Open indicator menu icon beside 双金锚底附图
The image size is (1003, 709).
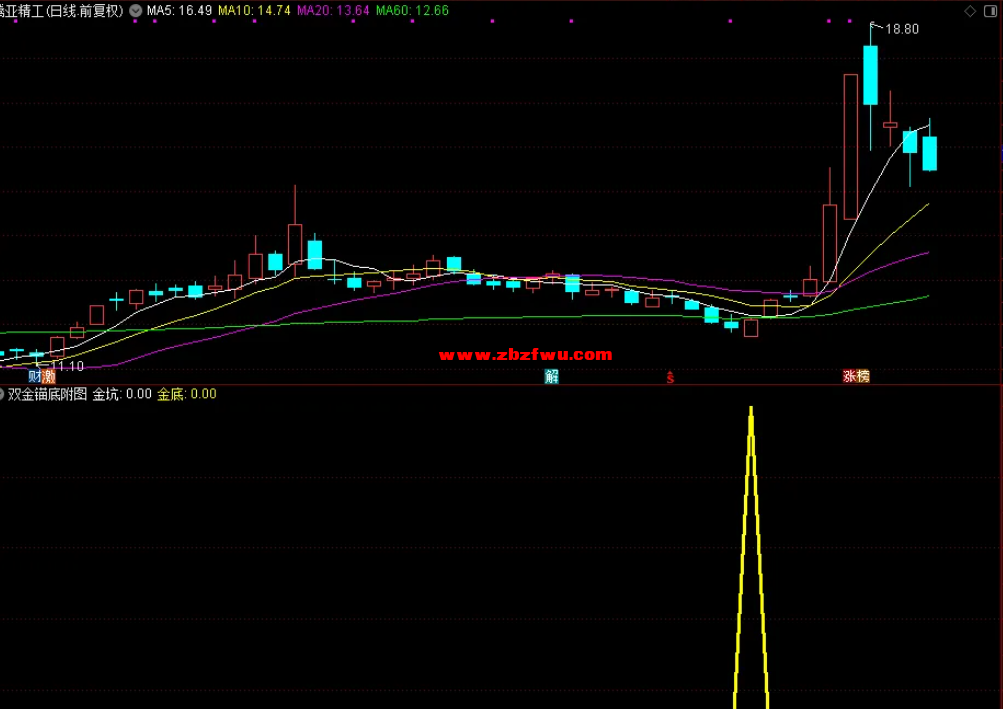coord(1,394)
